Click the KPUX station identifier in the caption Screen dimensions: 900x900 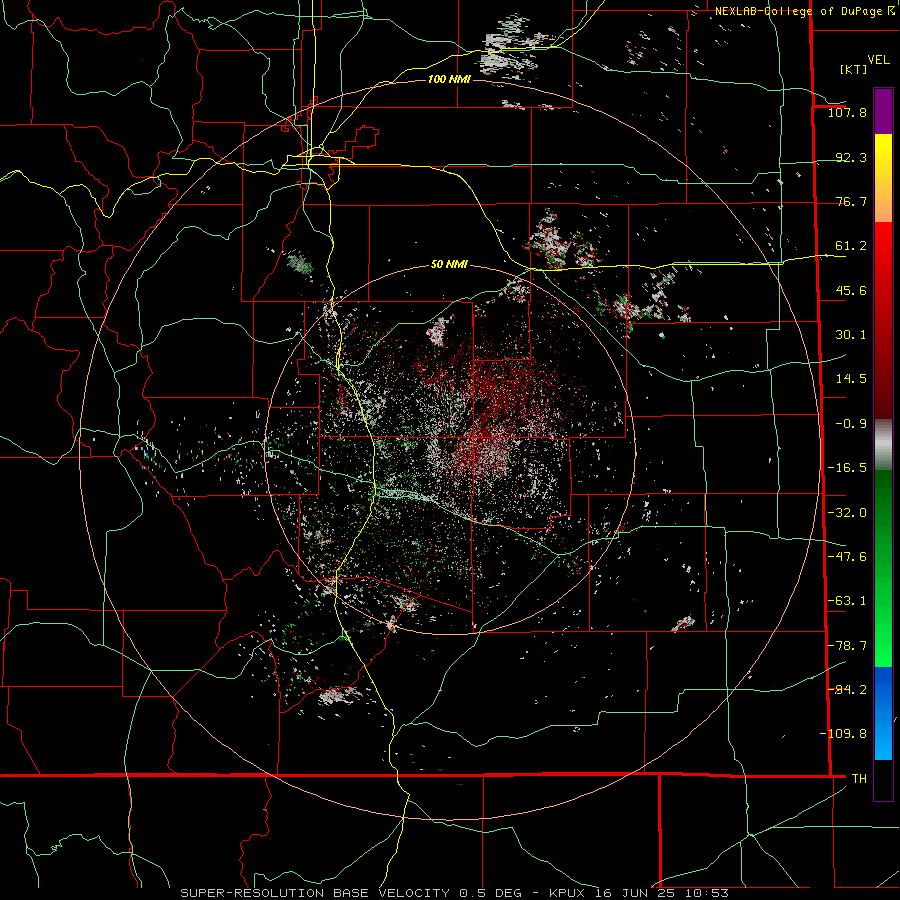567,893
